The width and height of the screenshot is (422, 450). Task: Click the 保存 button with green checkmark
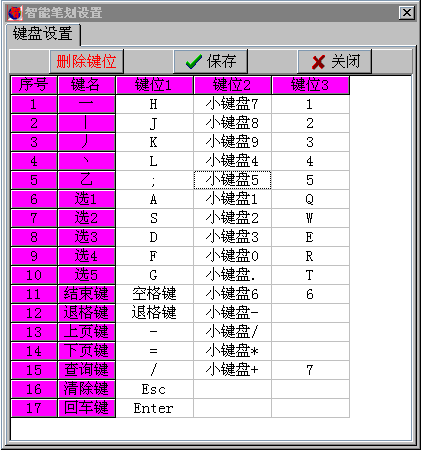pos(211,62)
